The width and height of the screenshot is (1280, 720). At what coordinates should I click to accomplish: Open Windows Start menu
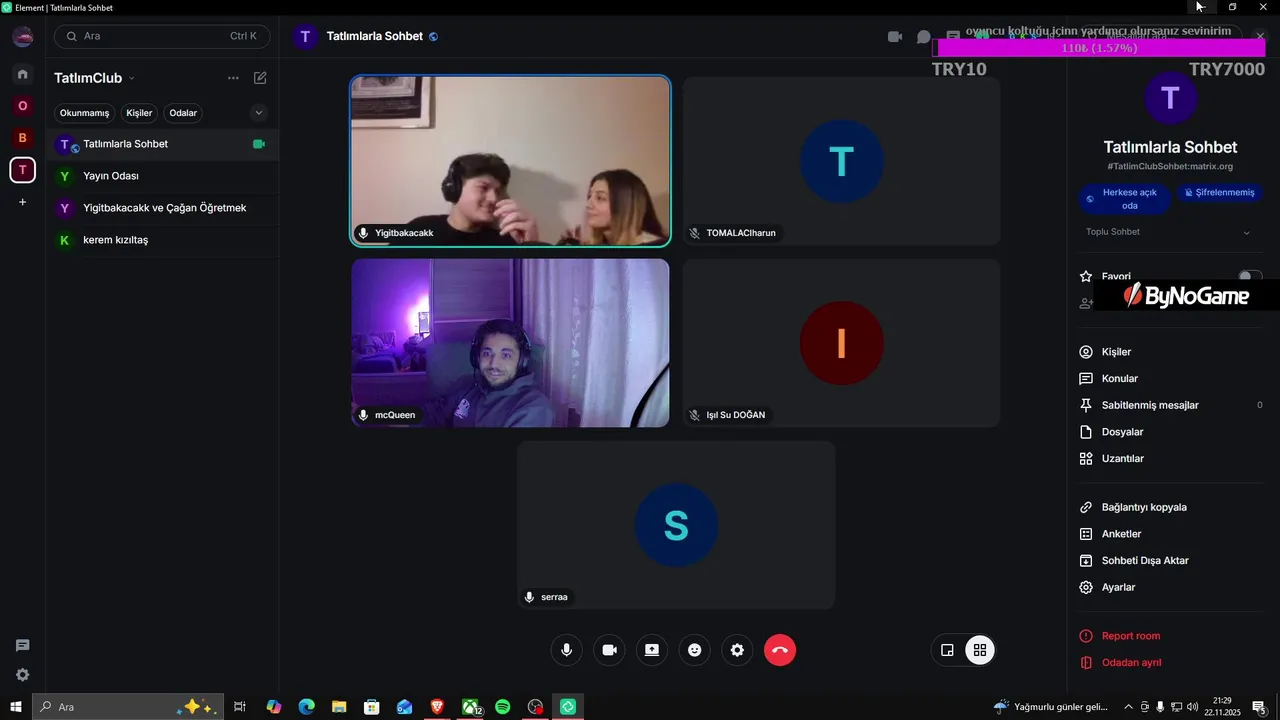[x=15, y=707]
